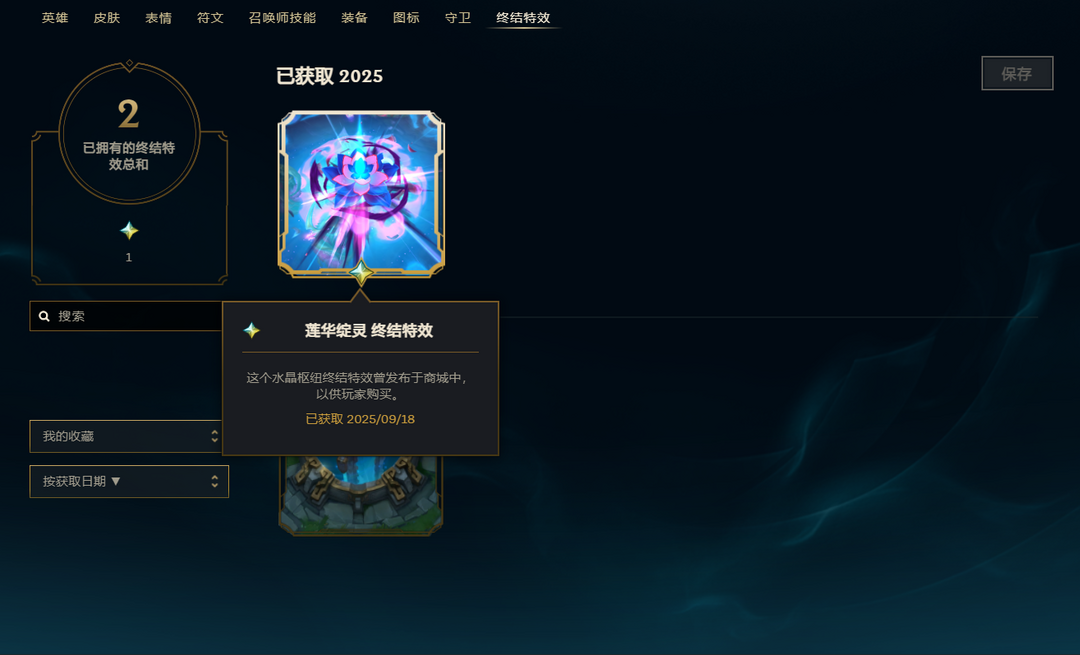Open the 我的收藏 filter dropdown
The width and height of the screenshot is (1080, 655).
click(x=126, y=436)
